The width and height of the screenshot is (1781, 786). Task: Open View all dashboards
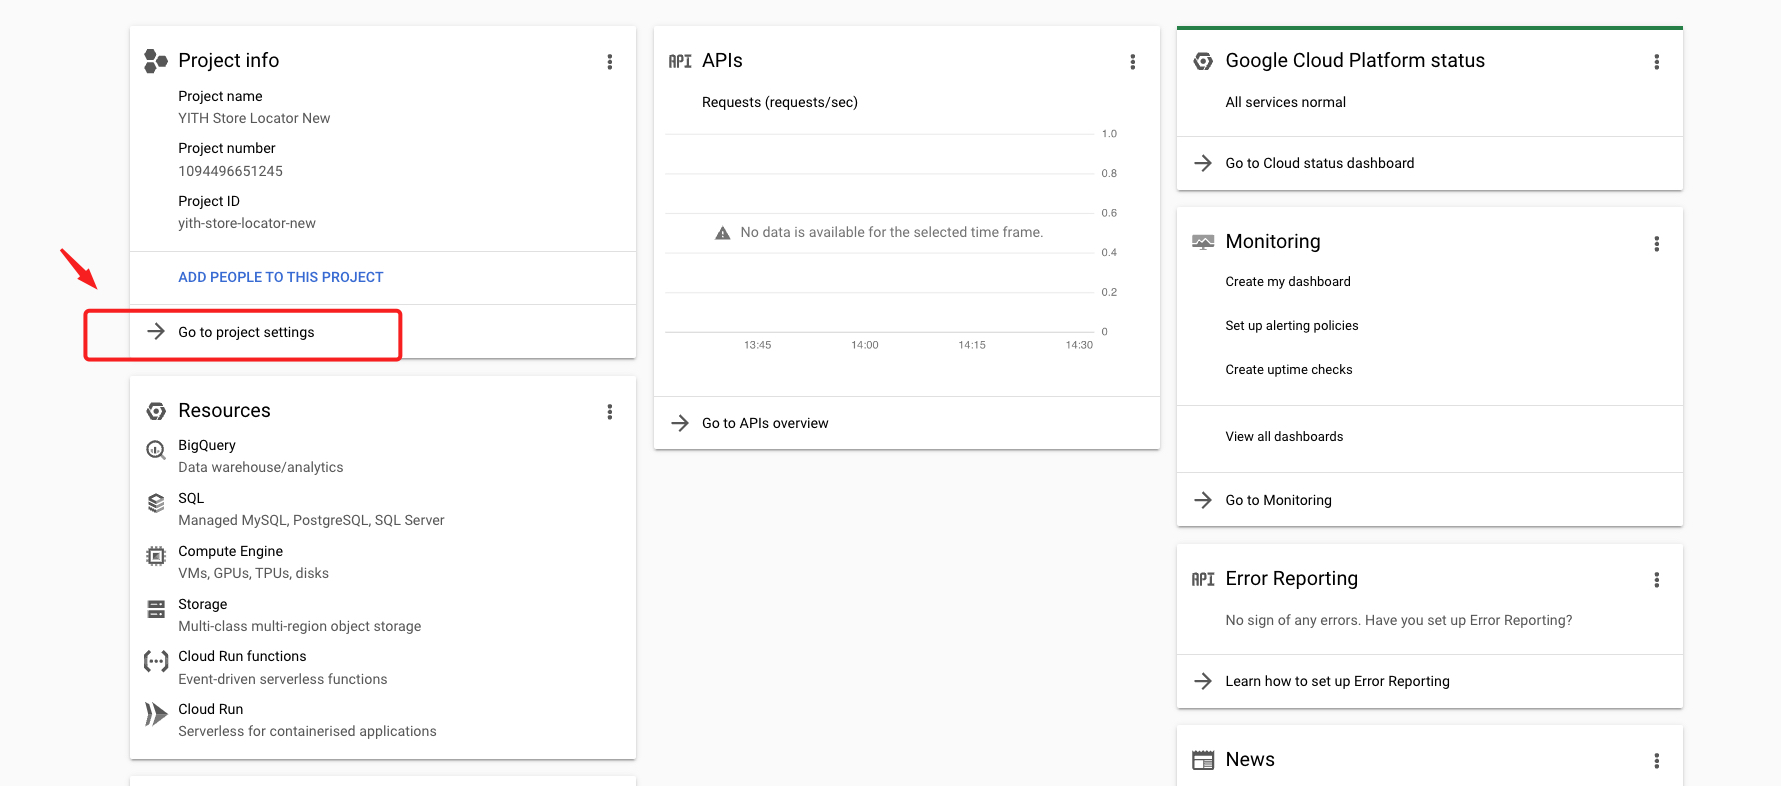click(1284, 437)
